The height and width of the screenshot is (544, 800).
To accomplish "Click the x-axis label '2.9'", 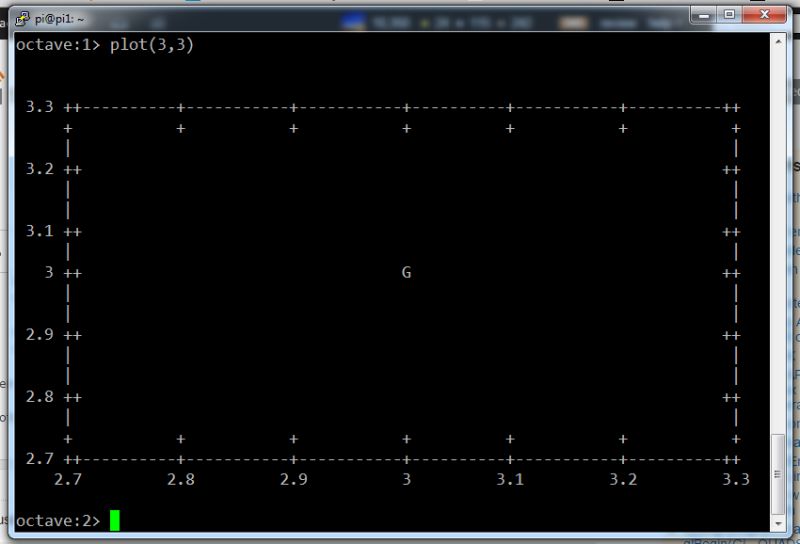I will 294,480.
